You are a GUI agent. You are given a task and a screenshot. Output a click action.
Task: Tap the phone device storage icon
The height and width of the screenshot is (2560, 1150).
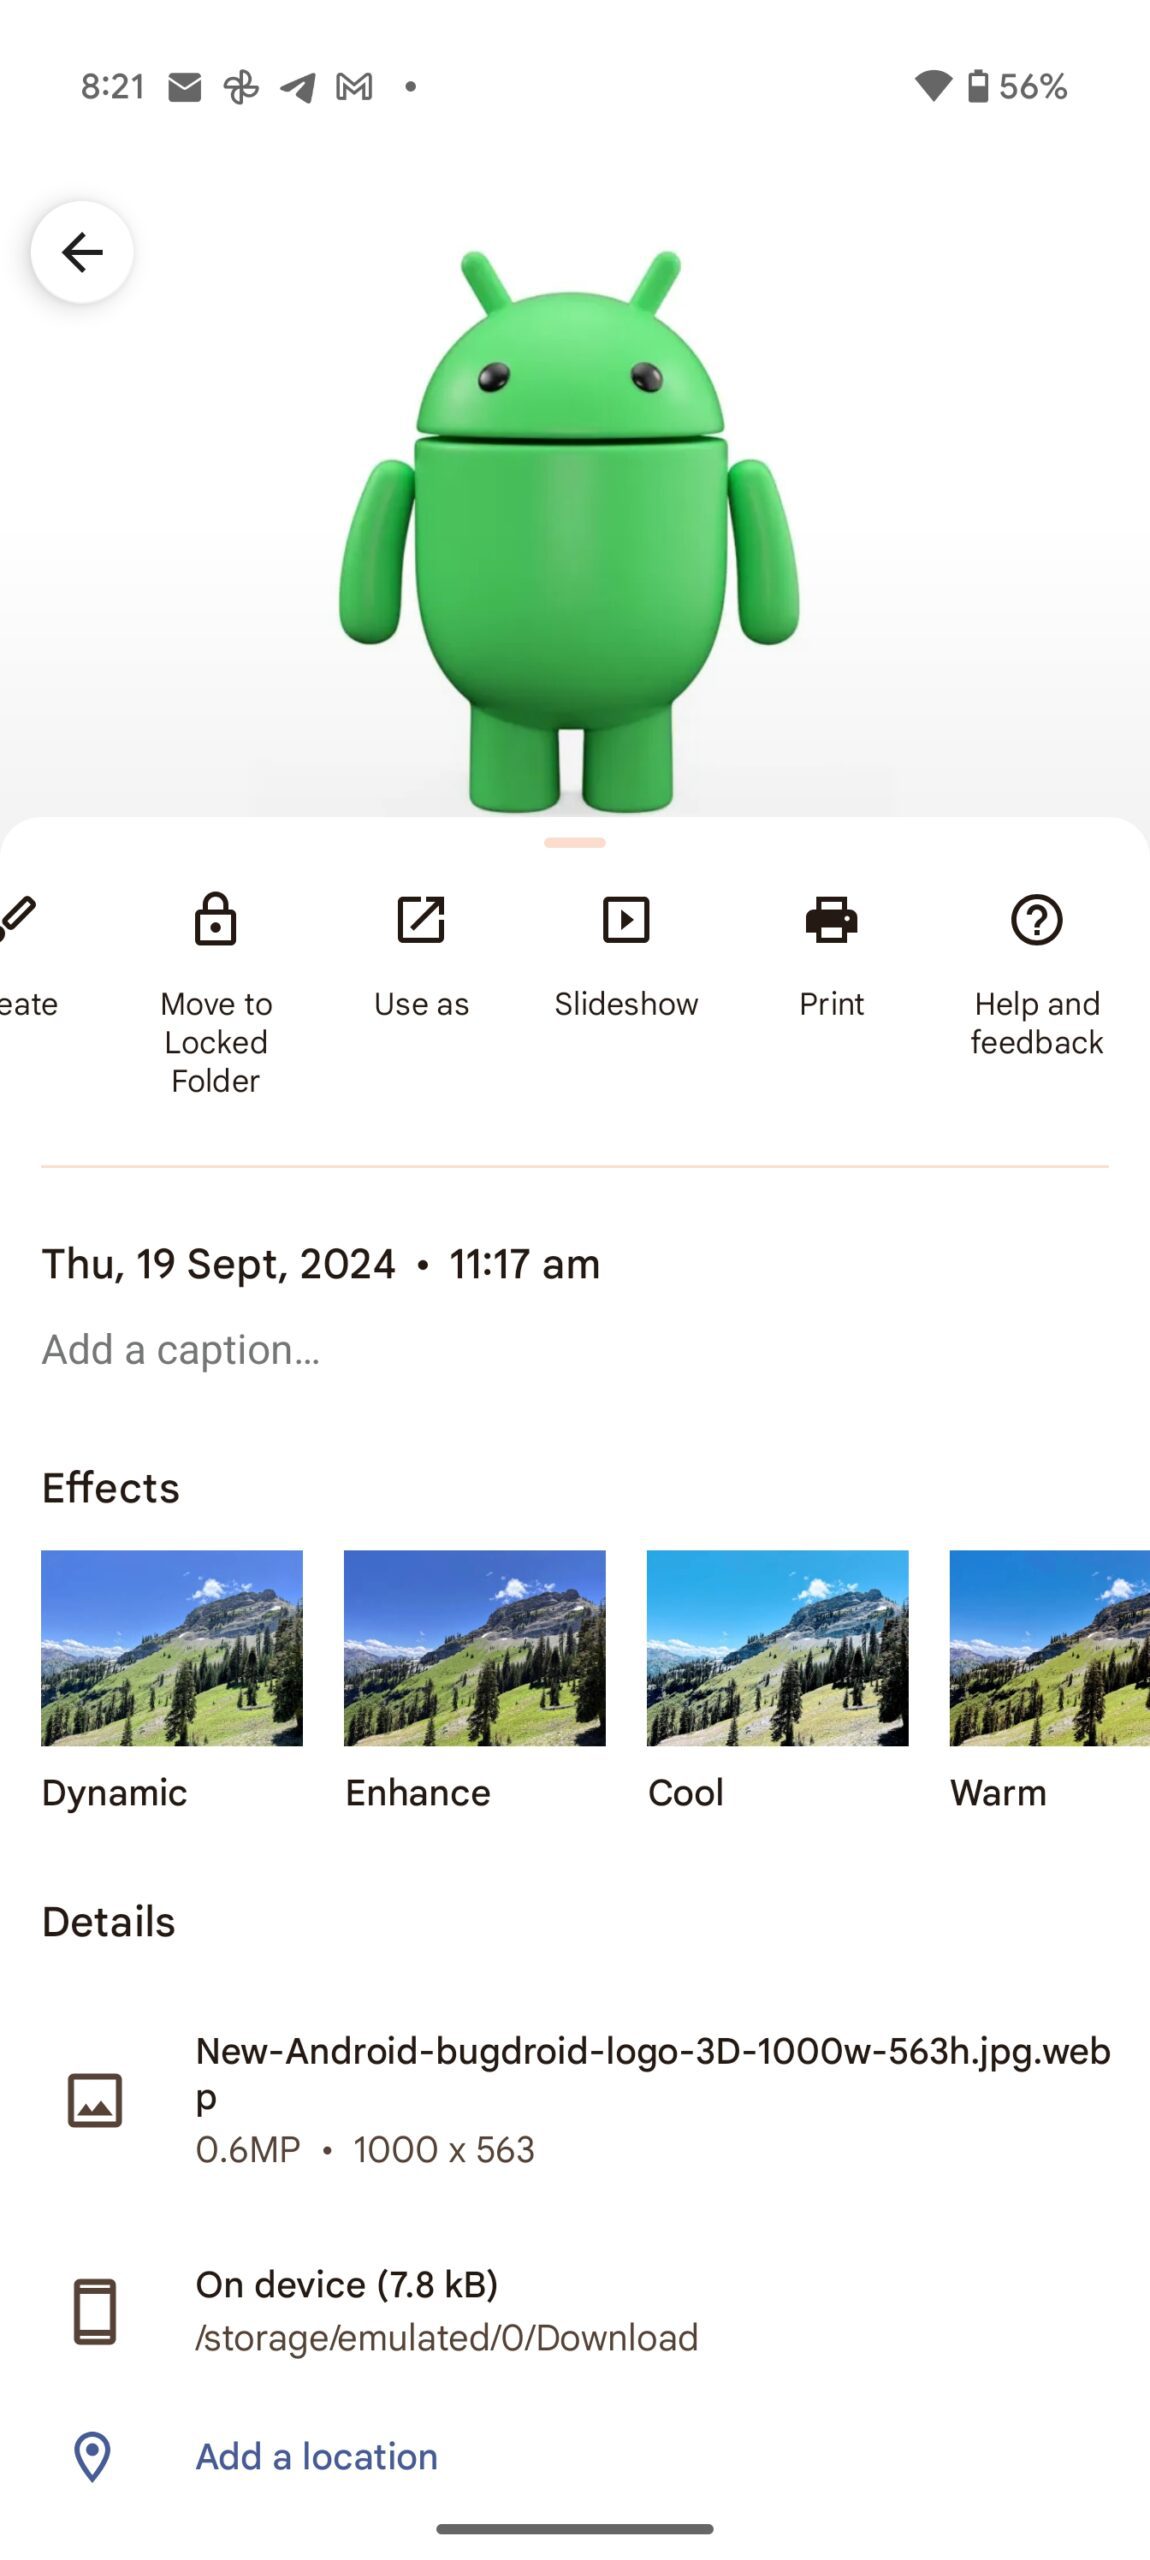tap(95, 2311)
